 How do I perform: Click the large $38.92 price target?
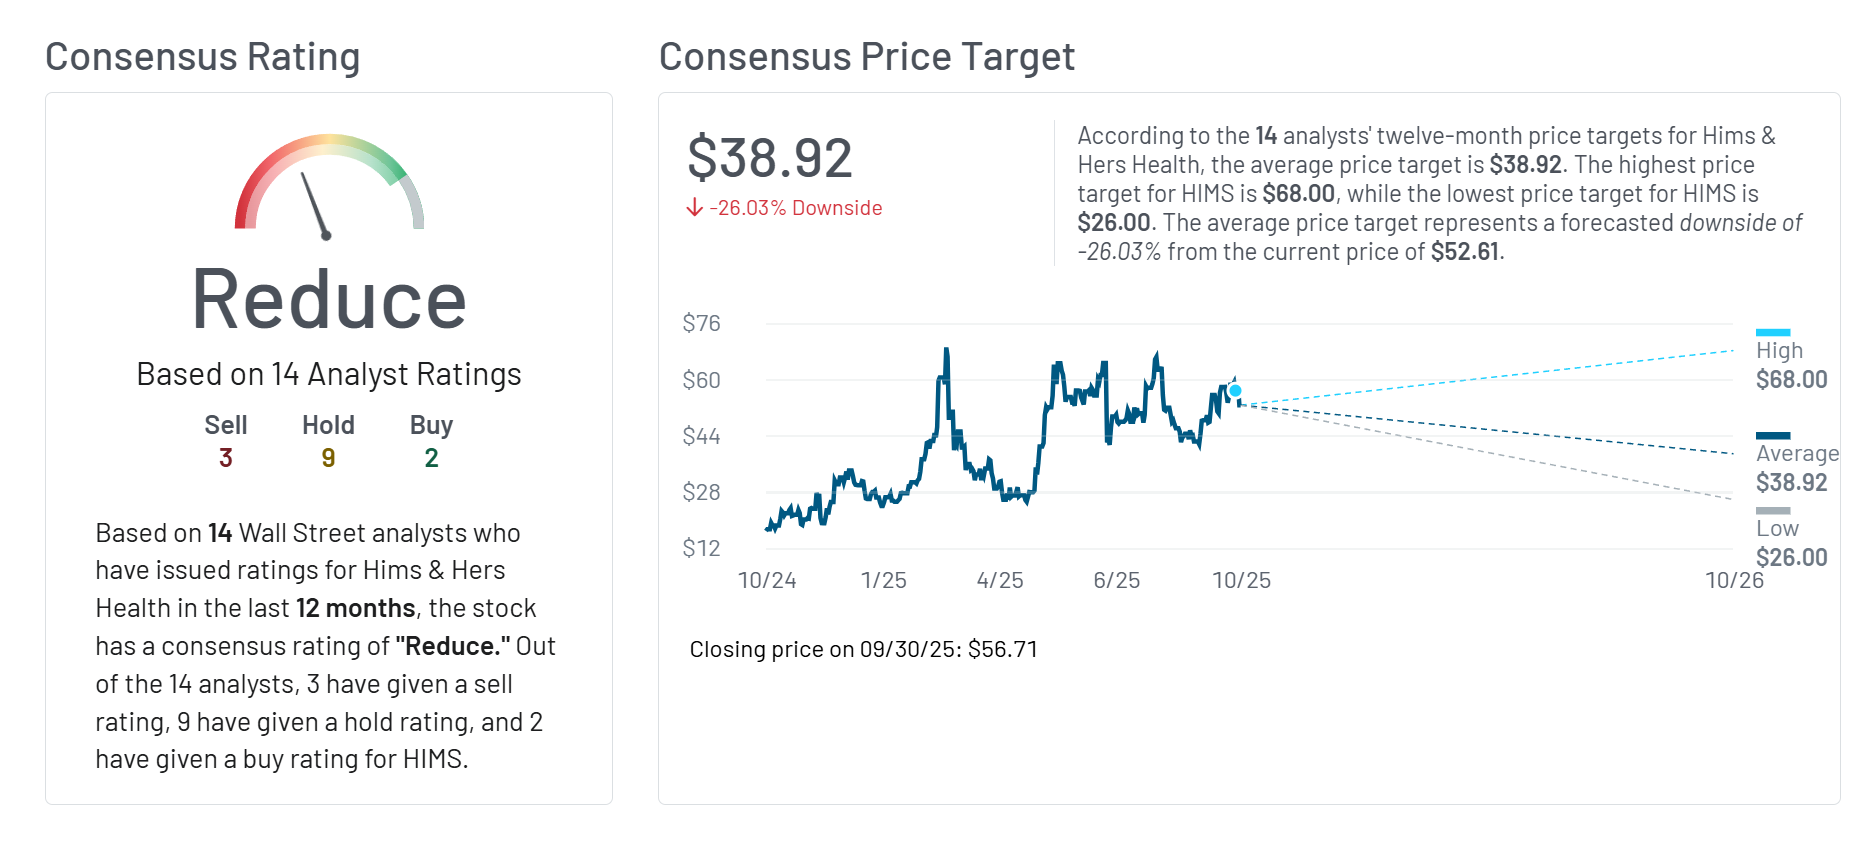coord(769,158)
